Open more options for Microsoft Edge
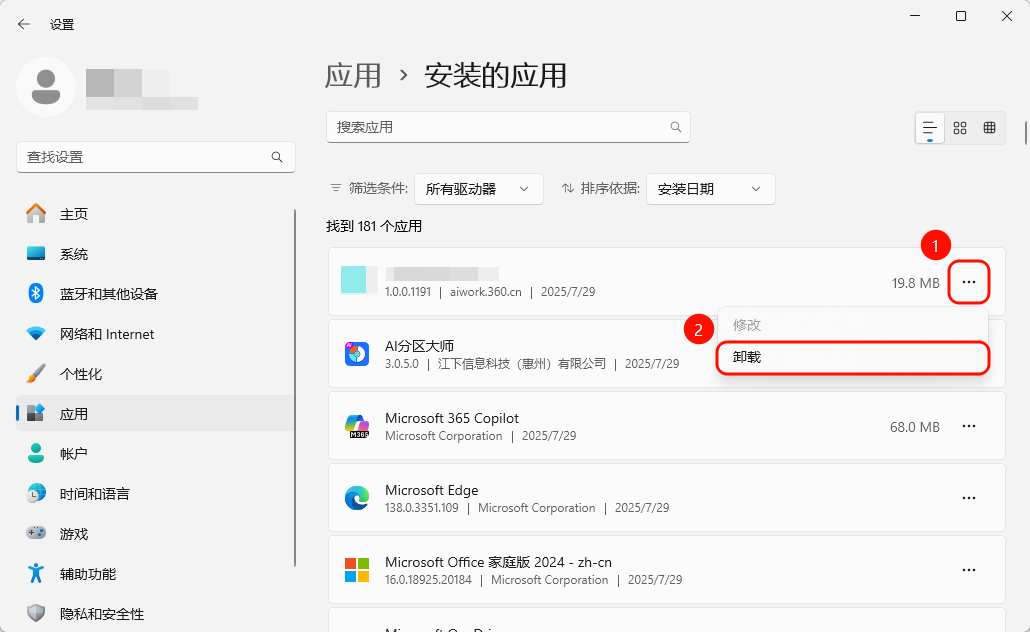The width and height of the screenshot is (1030, 632). [x=969, y=498]
